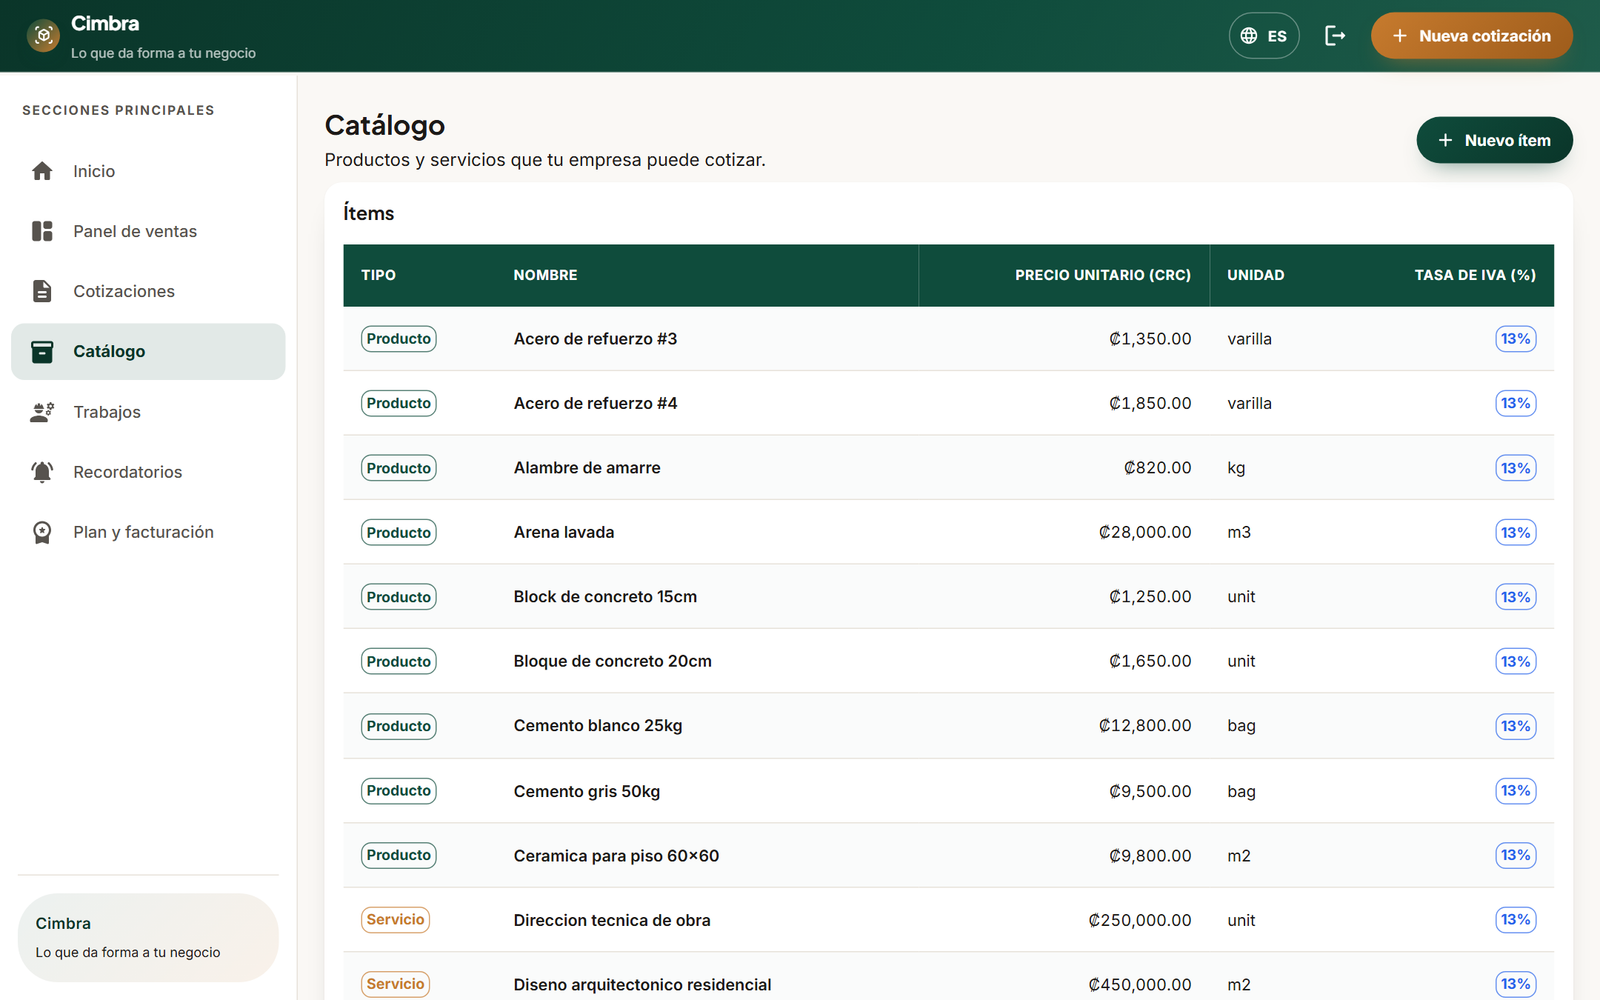Image resolution: width=1600 pixels, height=1000 pixels.
Task: Open Cotizaciones in sidebar
Action: click(148, 291)
